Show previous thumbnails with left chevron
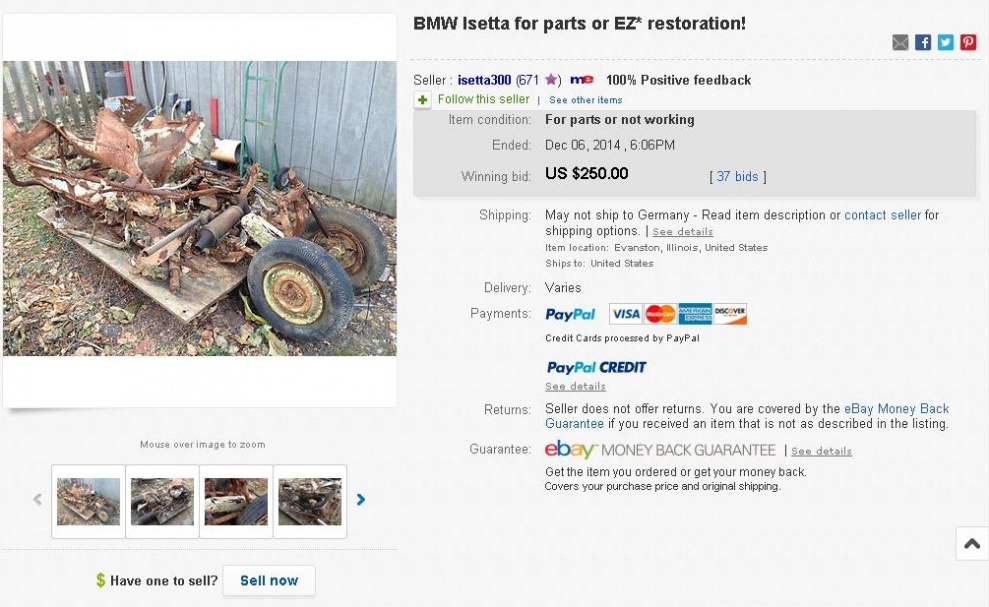This screenshot has width=989, height=607. (x=38, y=500)
